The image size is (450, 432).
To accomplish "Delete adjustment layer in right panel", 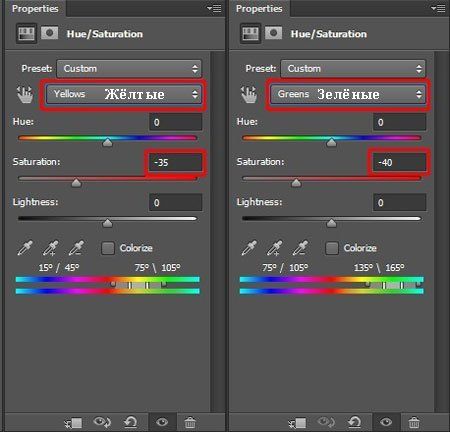I will pos(414,422).
